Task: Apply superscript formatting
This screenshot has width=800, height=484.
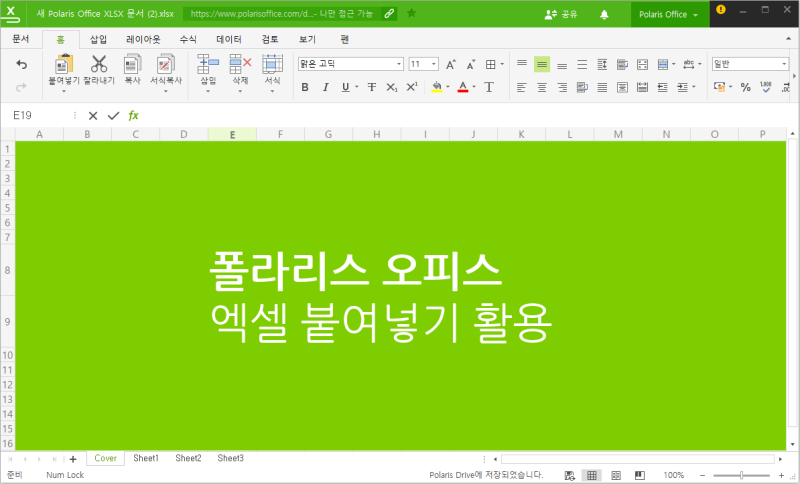Action: coord(412,87)
